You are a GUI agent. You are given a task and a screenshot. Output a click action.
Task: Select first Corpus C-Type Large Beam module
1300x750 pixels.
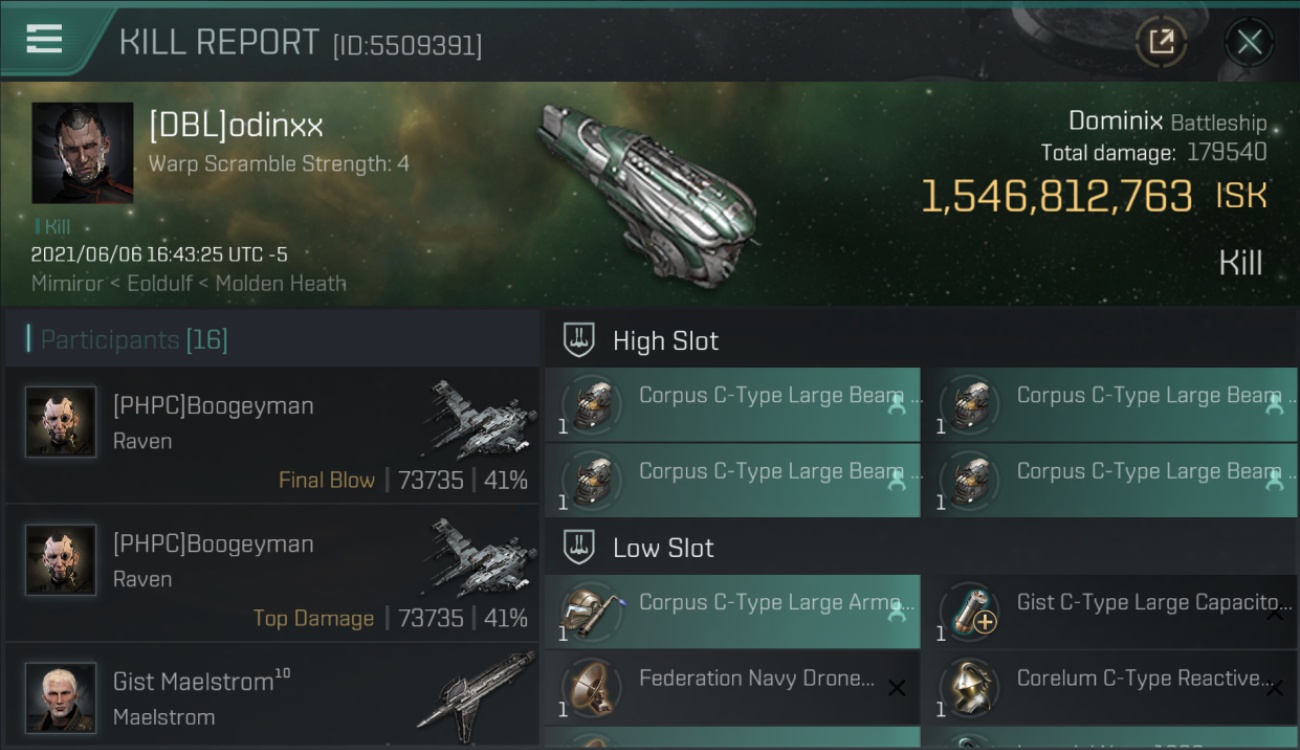pyautogui.click(x=733, y=405)
